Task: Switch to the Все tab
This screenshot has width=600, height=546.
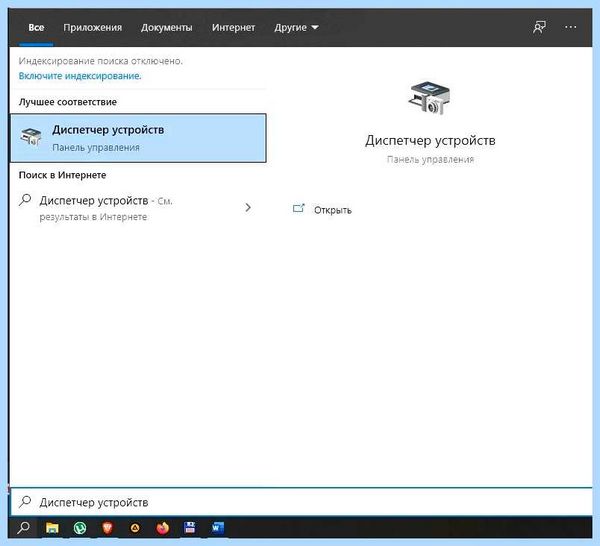Action: (36, 28)
